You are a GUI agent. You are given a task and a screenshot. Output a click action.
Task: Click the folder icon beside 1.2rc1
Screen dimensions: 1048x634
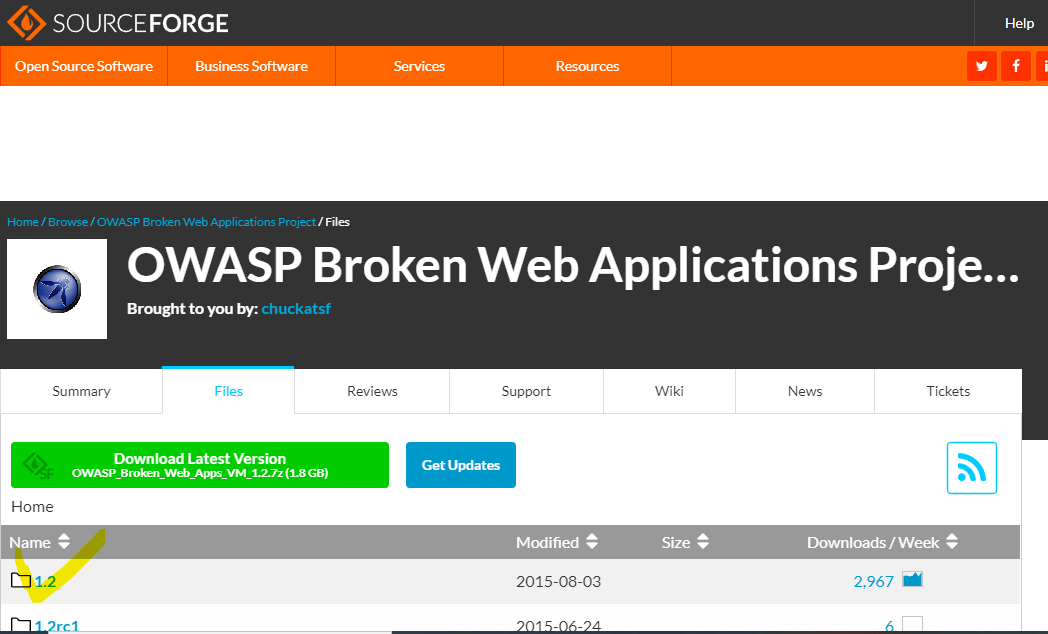coord(20,625)
